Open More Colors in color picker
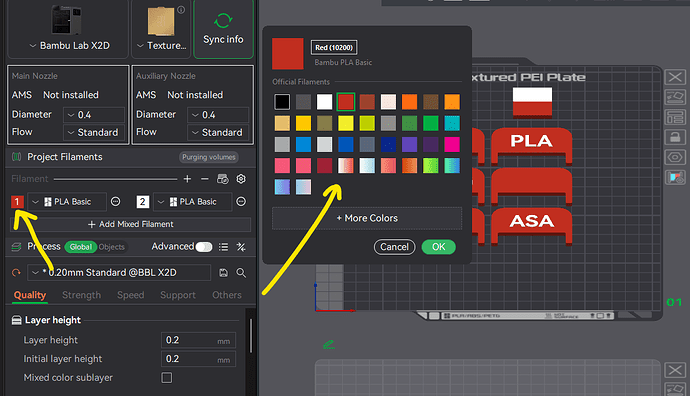 pyautogui.click(x=367, y=218)
